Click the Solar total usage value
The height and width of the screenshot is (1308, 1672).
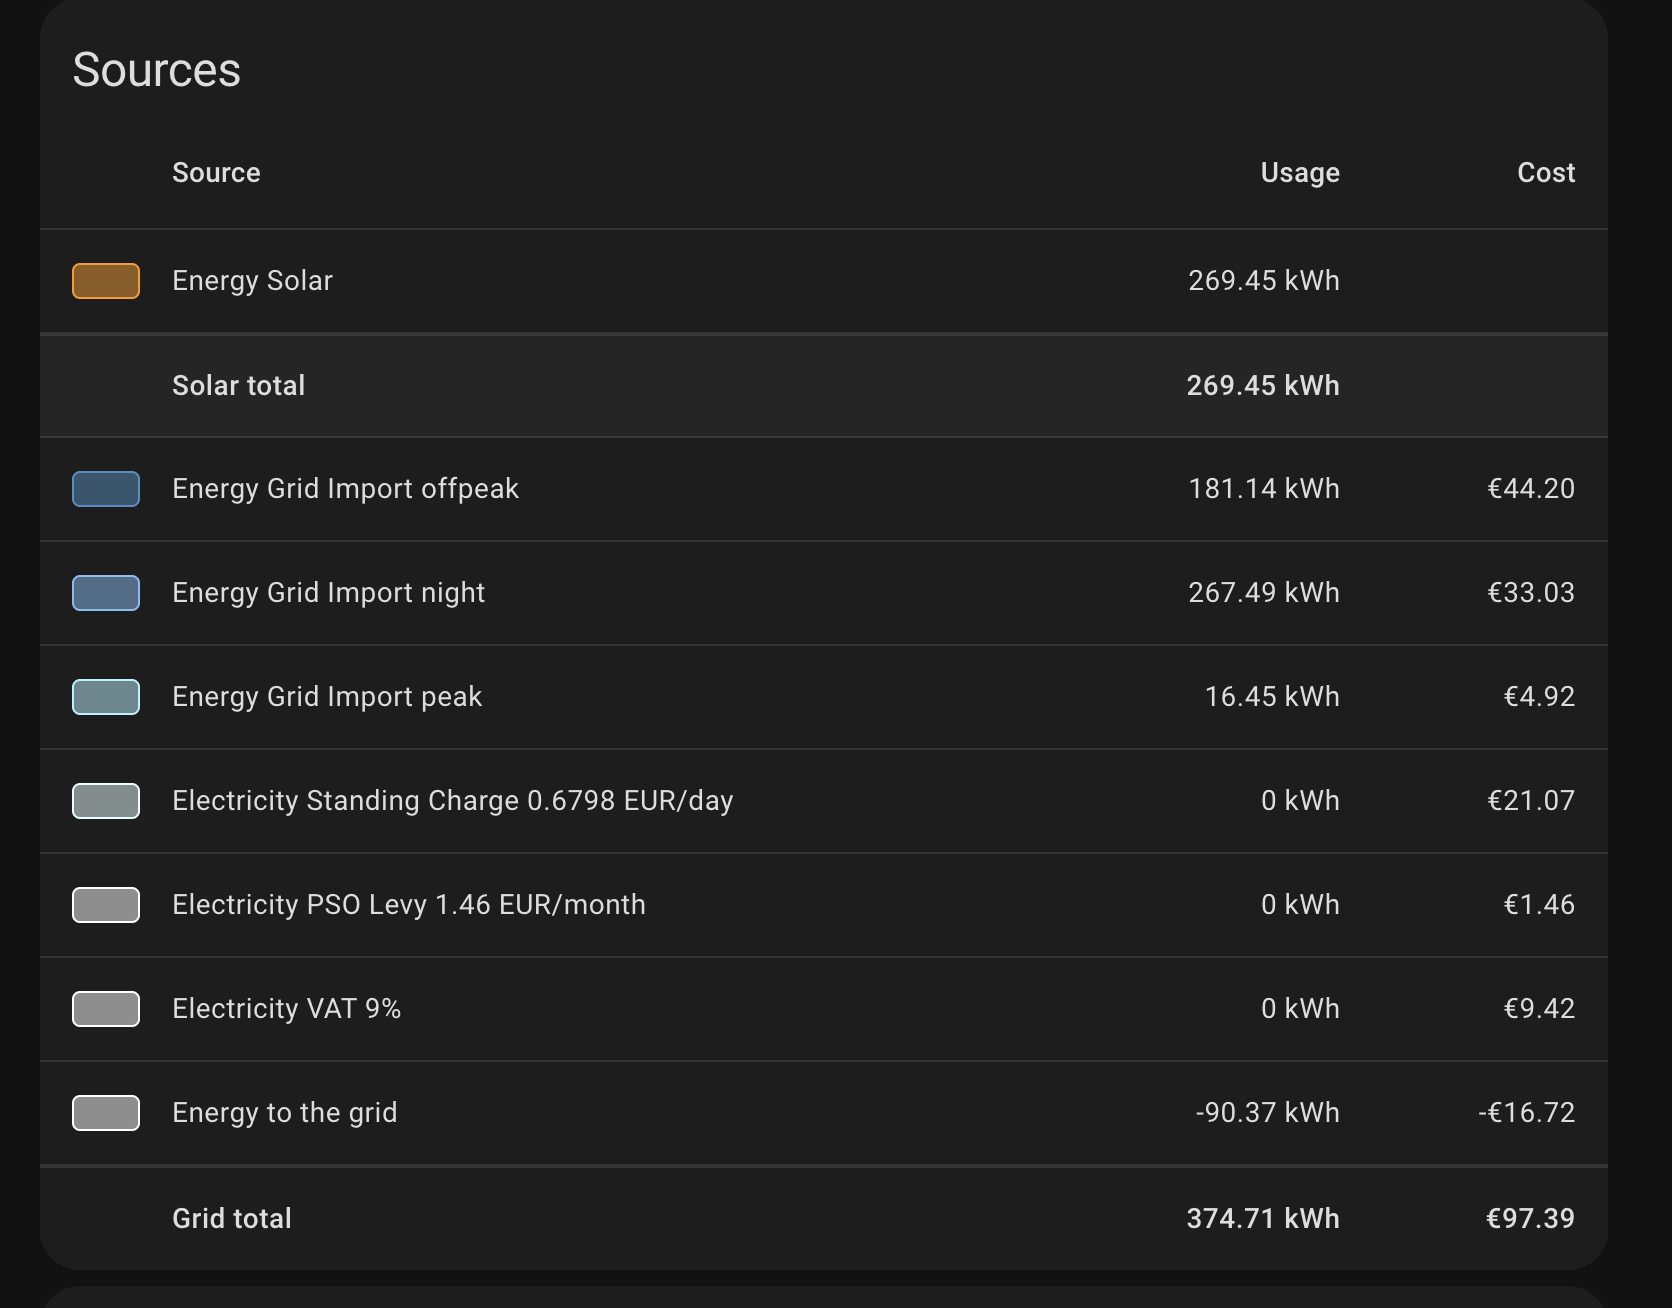(1263, 385)
